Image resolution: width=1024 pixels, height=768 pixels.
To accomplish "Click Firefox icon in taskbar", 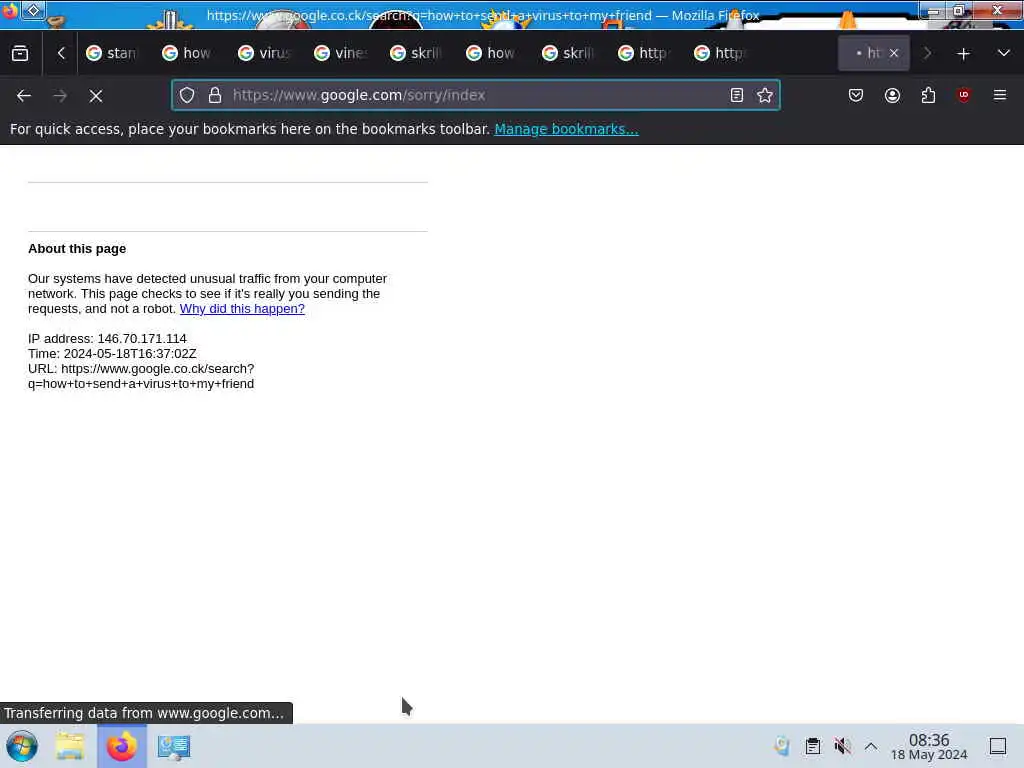I will tap(121, 746).
